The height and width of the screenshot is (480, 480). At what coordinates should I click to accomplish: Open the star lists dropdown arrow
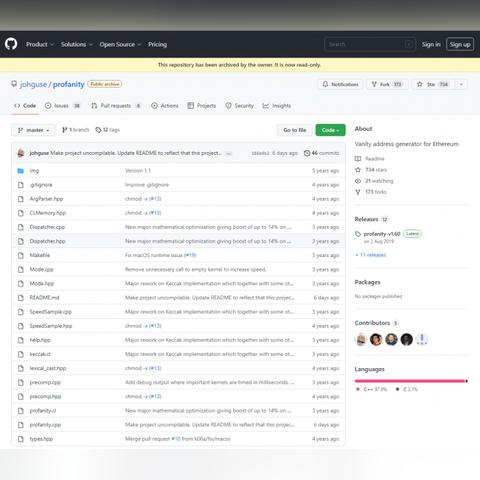pyautogui.click(x=461, y=84)
